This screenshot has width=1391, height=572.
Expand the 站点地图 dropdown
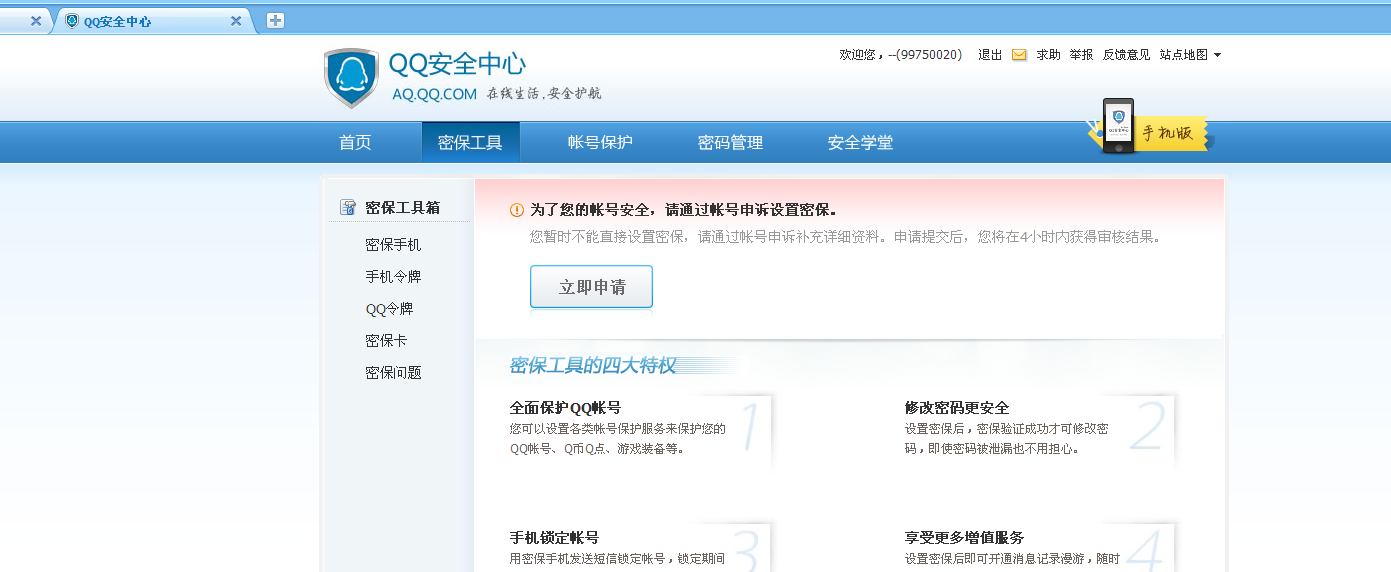1190,55
